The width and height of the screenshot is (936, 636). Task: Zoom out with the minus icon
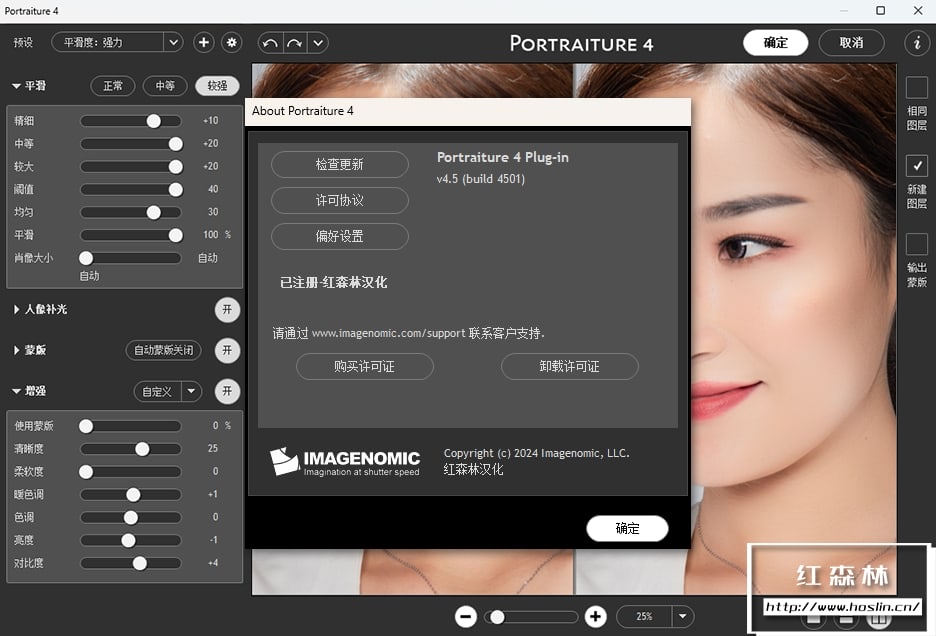click(x=466, y=616)
